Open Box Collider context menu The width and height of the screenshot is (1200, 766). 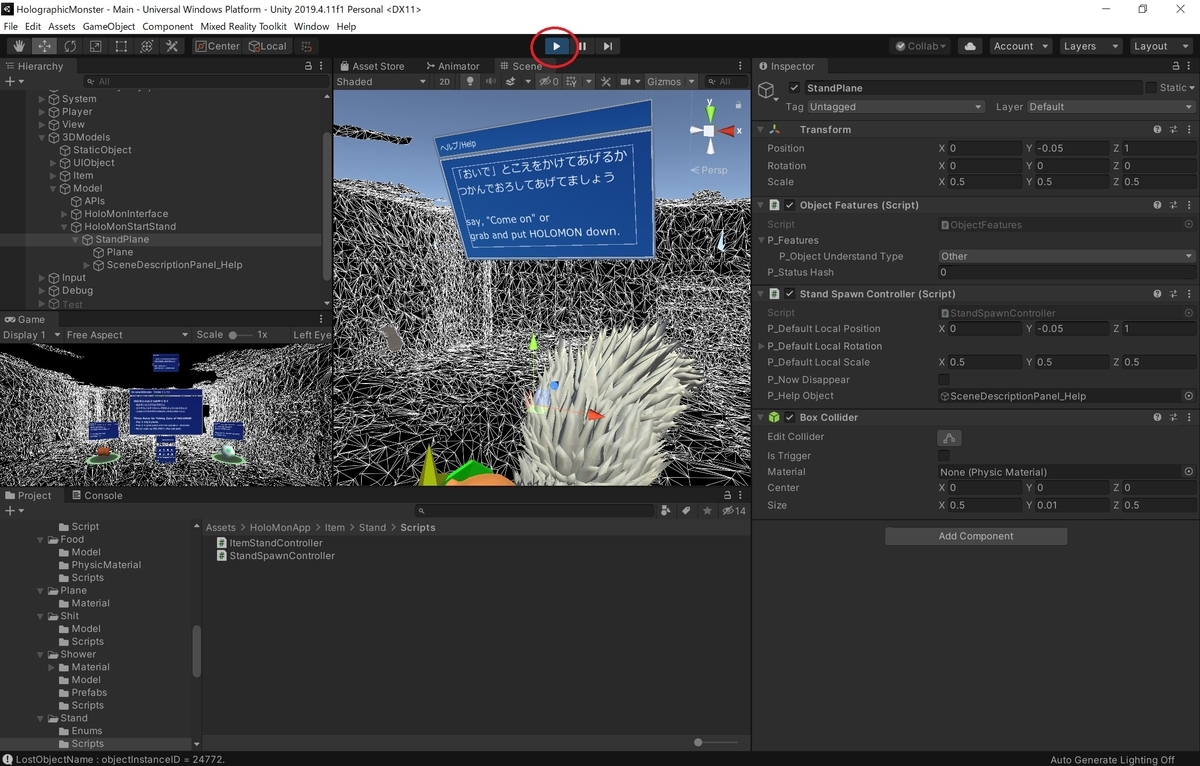pos(1188,418)
